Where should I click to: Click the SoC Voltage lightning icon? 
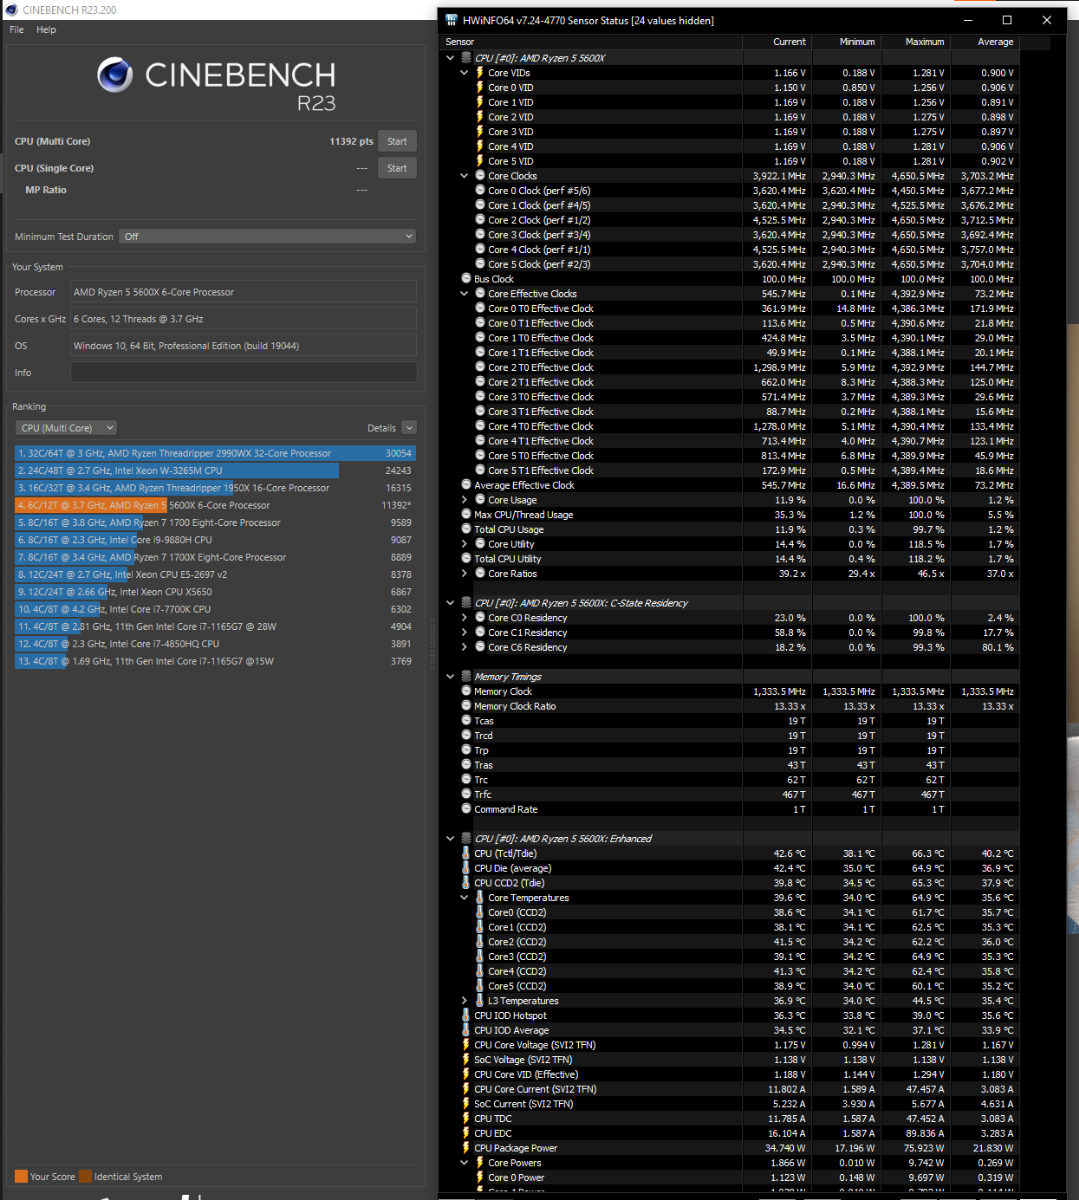466,1060
